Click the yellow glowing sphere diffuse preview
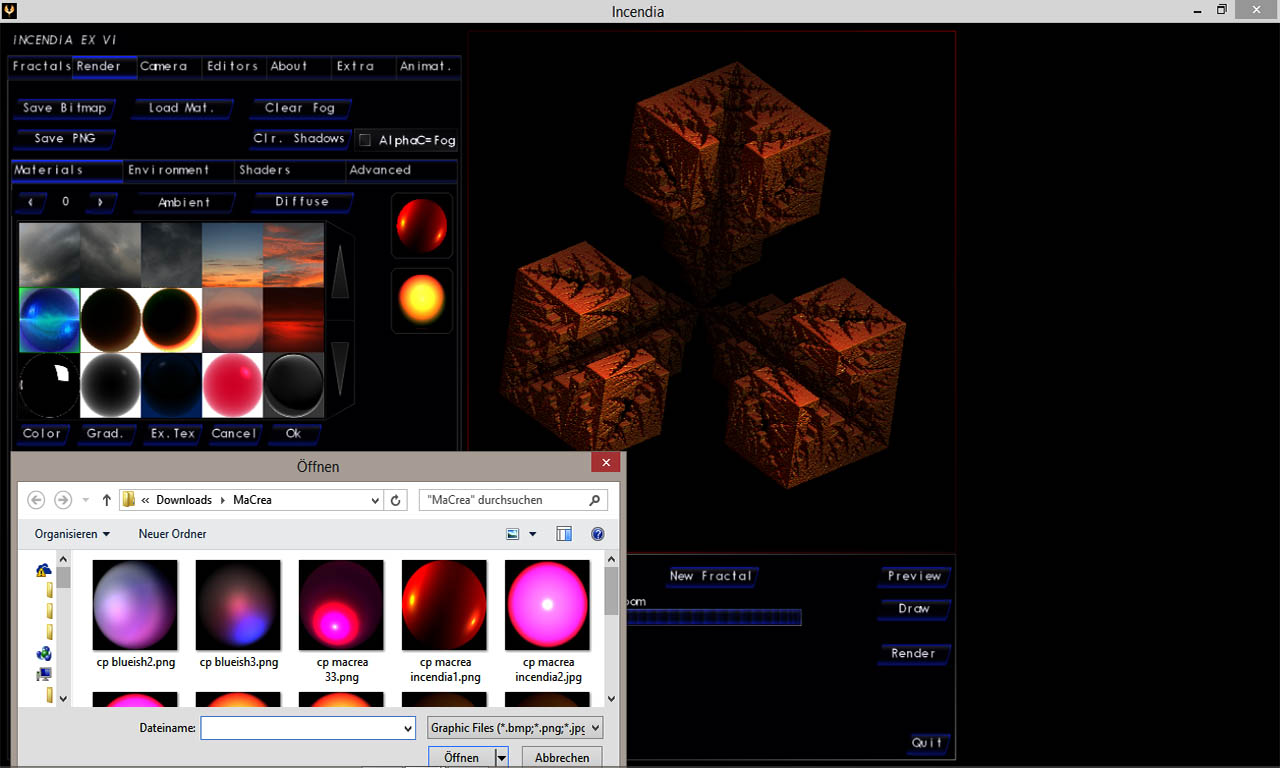 pyautogui.click(x=421, y=300)
